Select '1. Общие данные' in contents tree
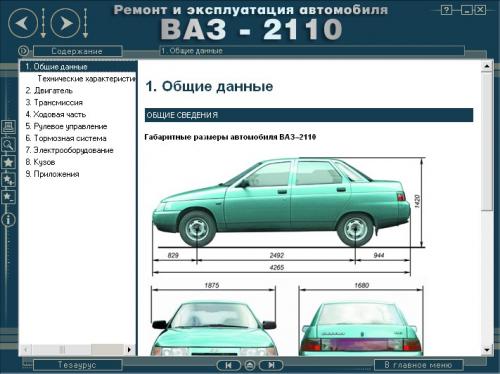Viewport: 500px width, 374px height. [78, 67]
